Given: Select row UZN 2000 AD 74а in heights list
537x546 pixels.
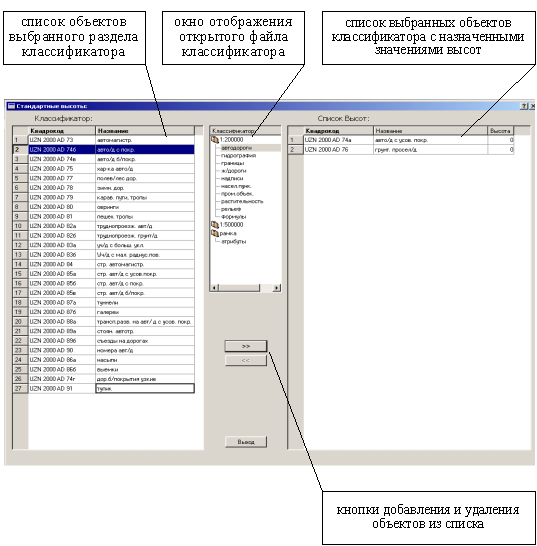Looking at the screenshot, I should click(x=400, y=140).
